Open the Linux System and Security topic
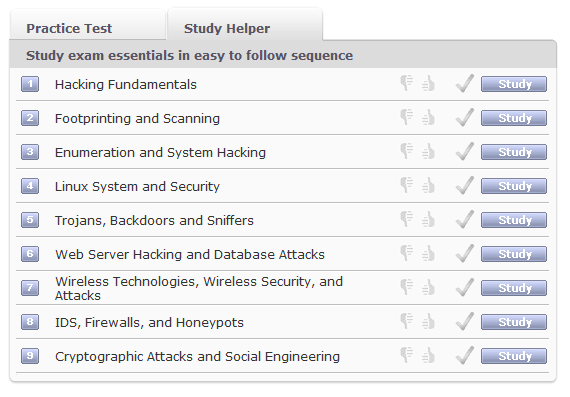Viewport: 570px width, 397px height. [137, 187]
